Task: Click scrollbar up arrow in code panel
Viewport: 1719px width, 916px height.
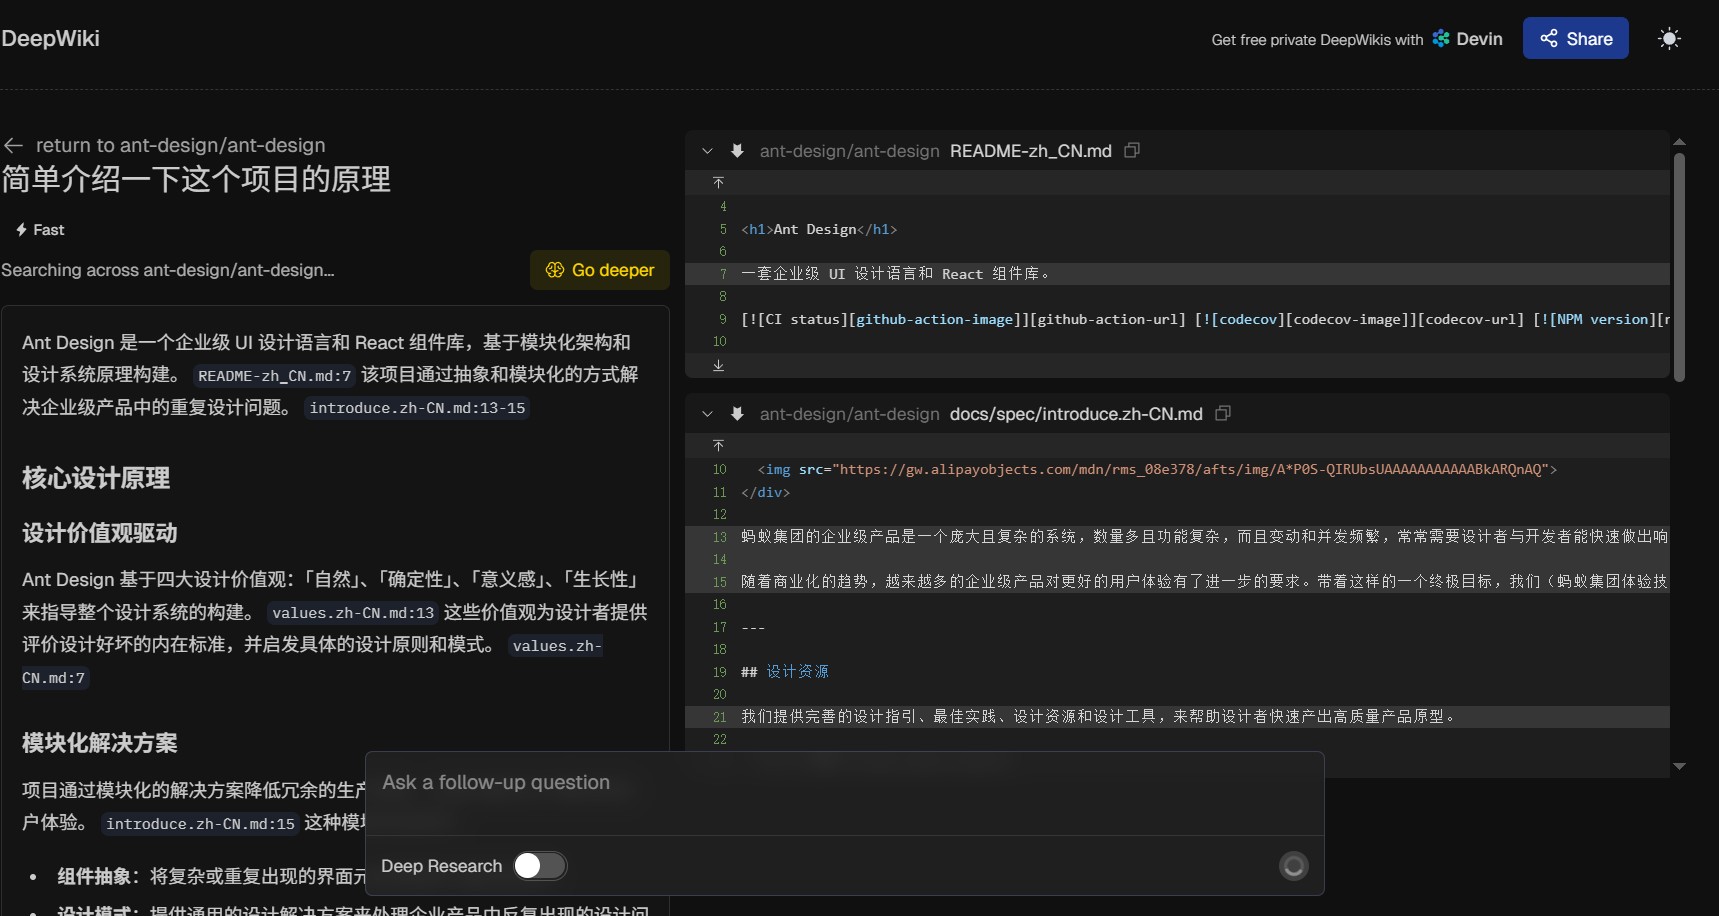Action: click(x=1679, y=142)
